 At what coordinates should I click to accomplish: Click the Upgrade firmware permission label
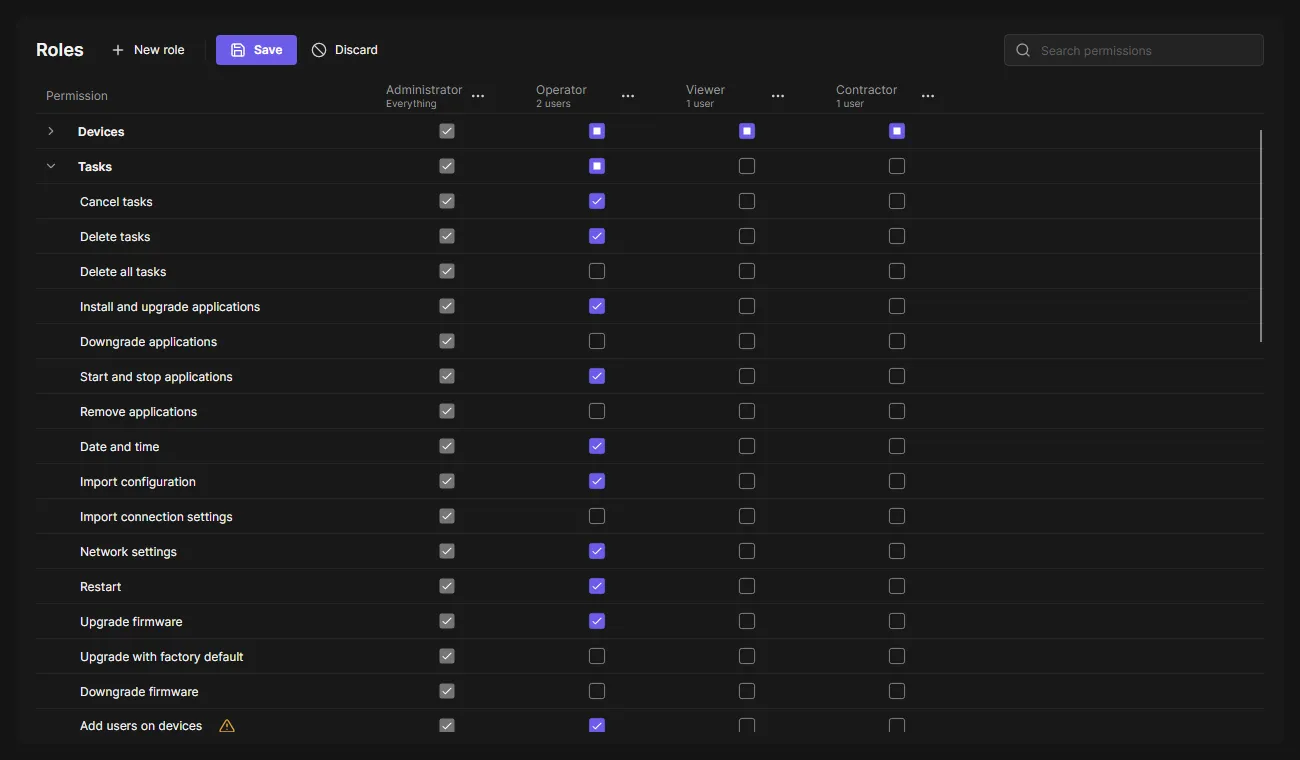click(x=131, y=622)
